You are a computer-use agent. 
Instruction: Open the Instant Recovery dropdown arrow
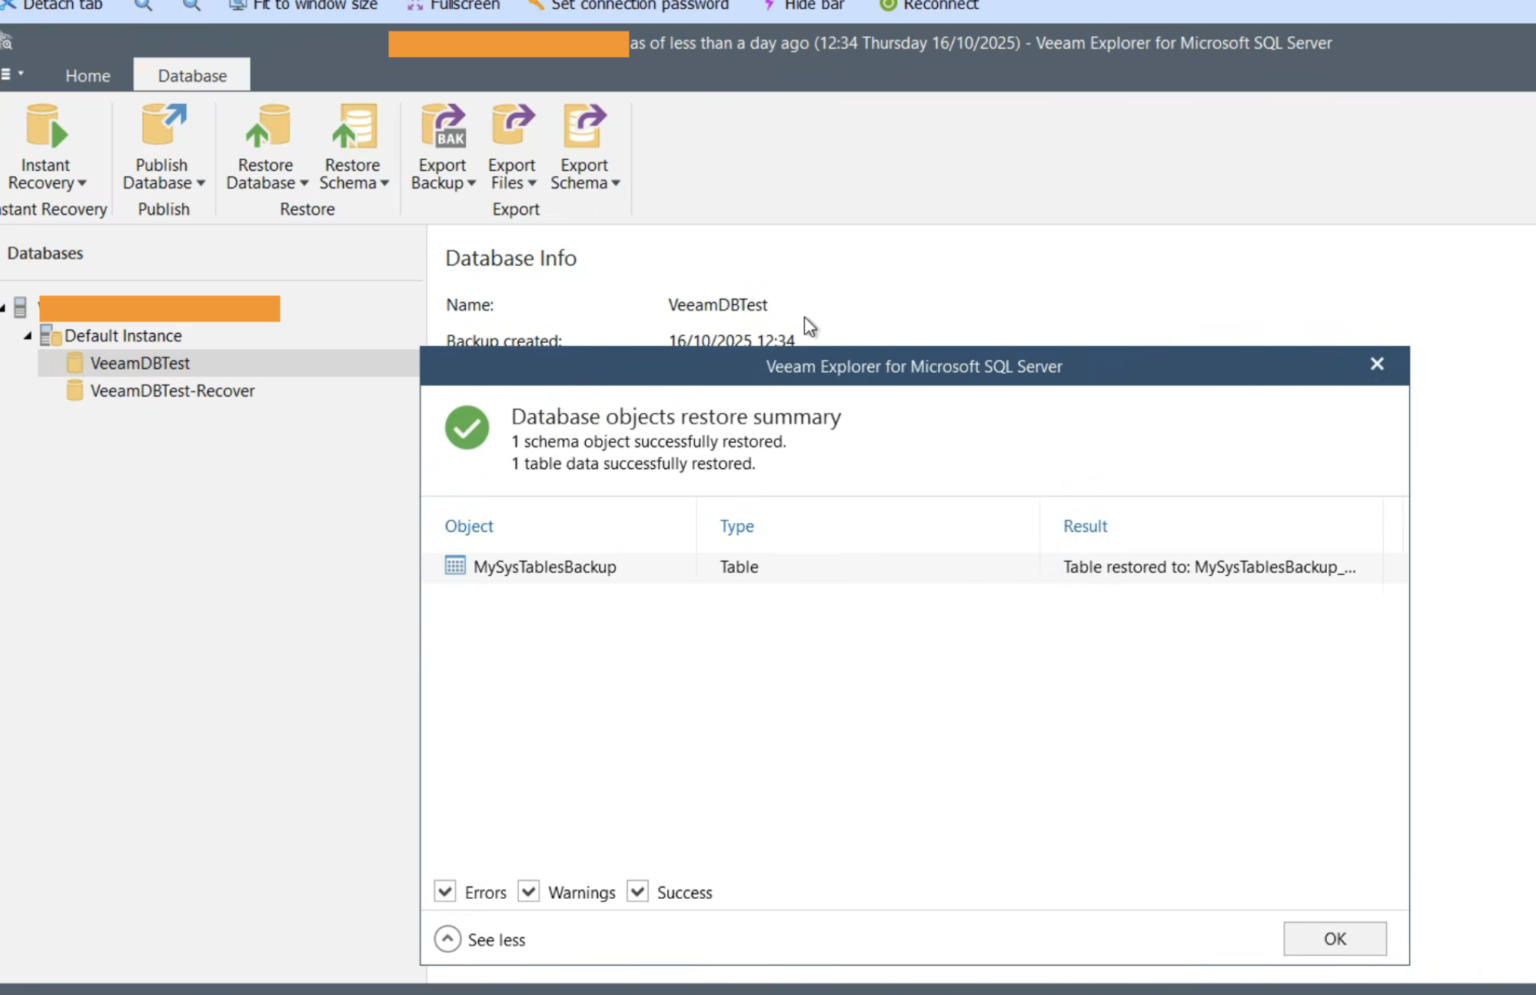click(80, 183)
